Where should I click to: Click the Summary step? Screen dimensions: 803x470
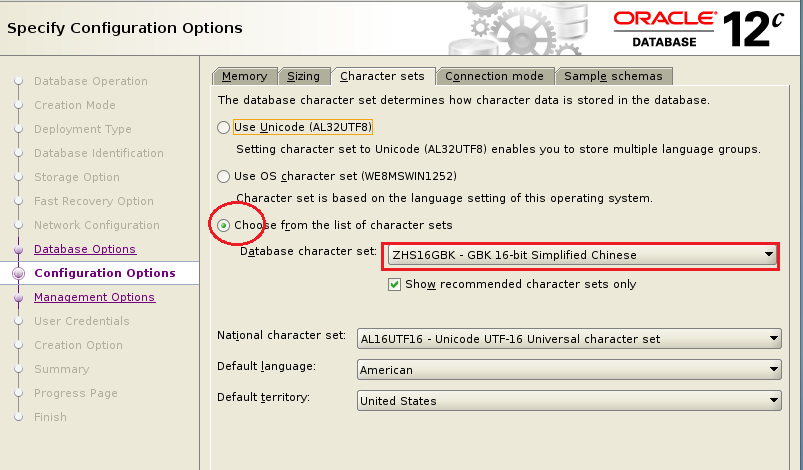[x=61, y=369]
